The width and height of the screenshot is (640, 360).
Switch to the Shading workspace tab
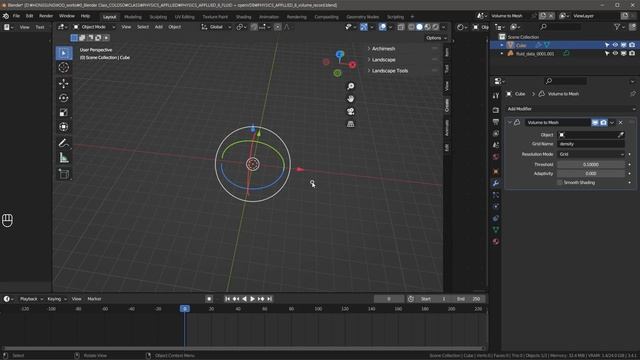point(243,17)
